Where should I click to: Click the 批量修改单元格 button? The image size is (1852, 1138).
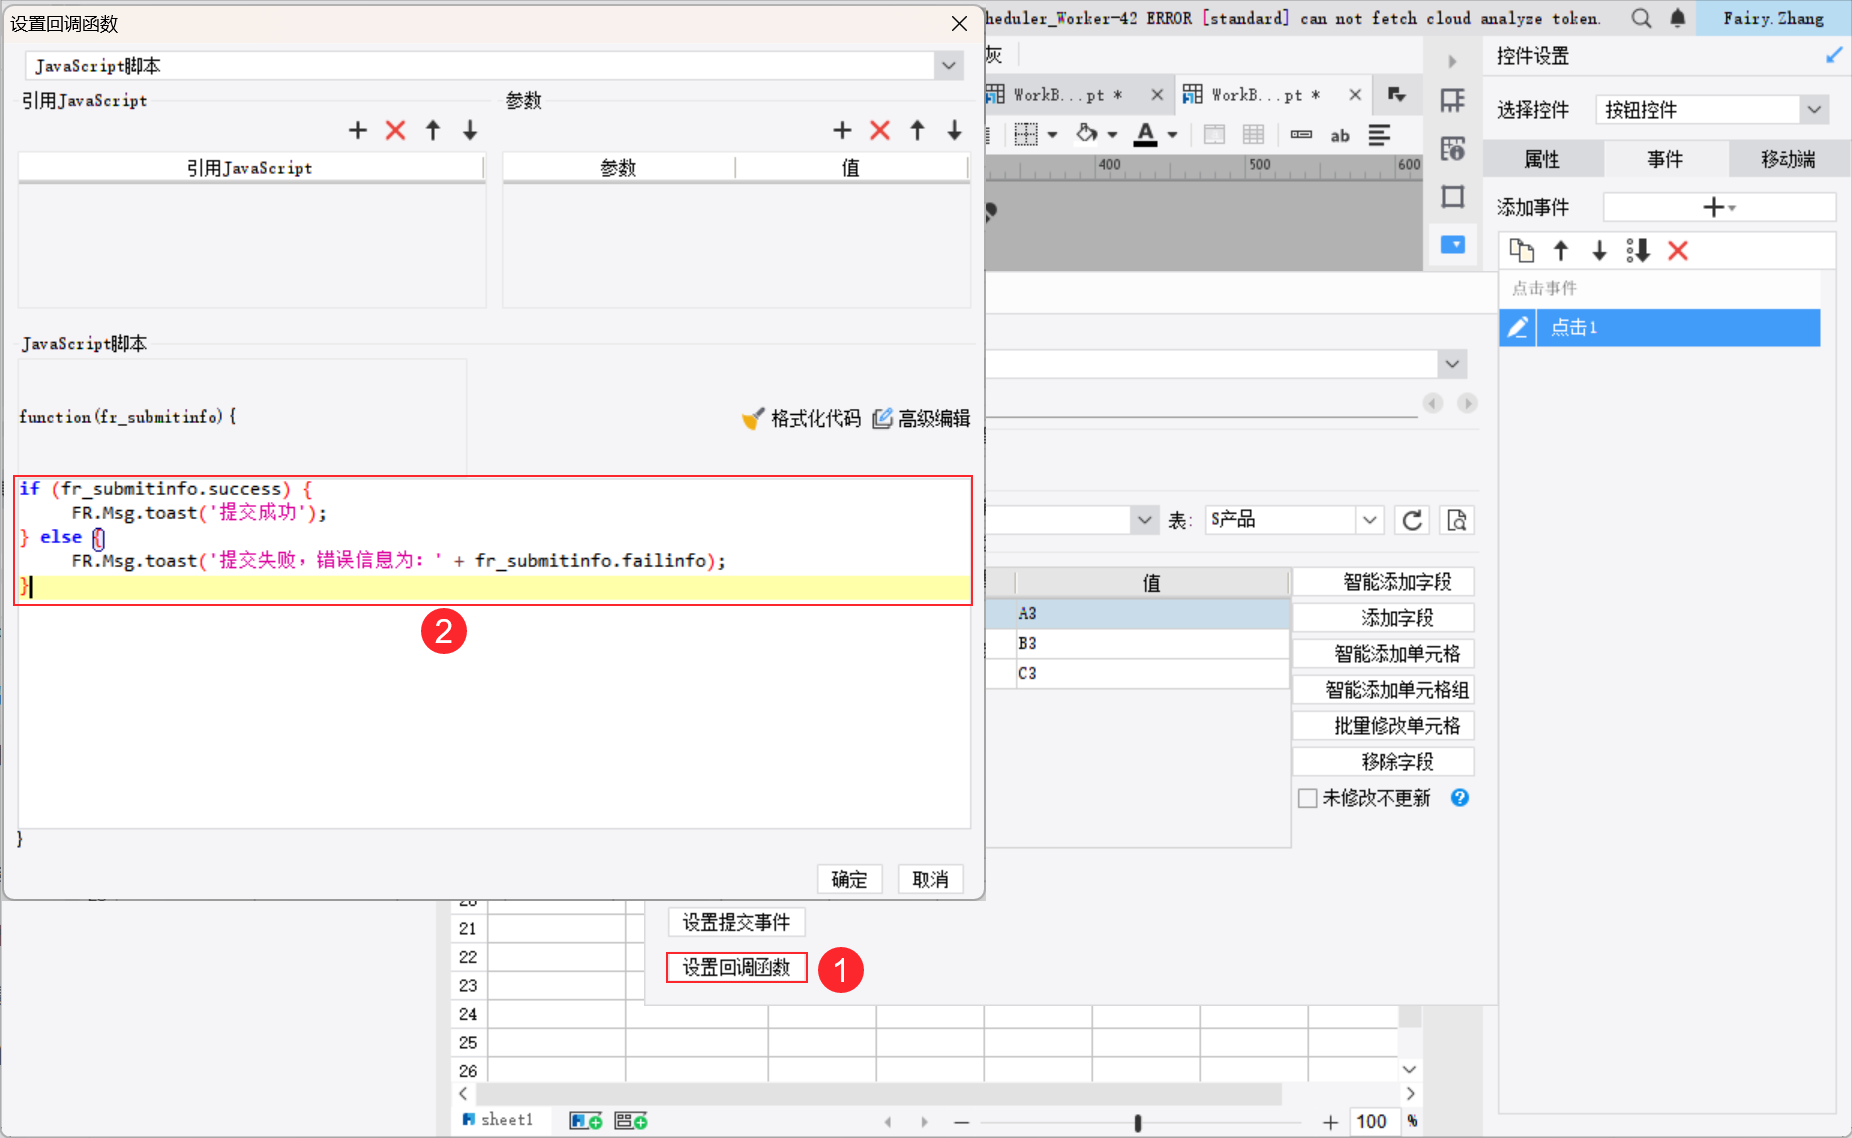point(1384,726)
